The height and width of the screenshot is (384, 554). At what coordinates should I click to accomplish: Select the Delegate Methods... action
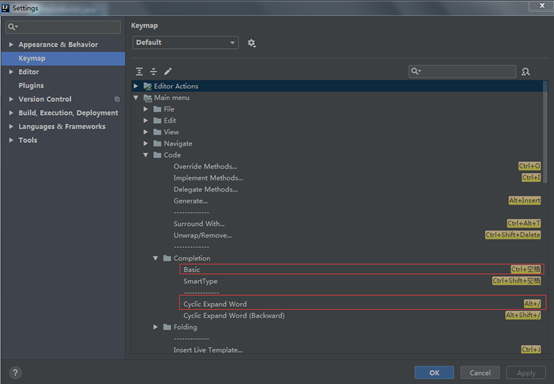[x=206, y=189]
